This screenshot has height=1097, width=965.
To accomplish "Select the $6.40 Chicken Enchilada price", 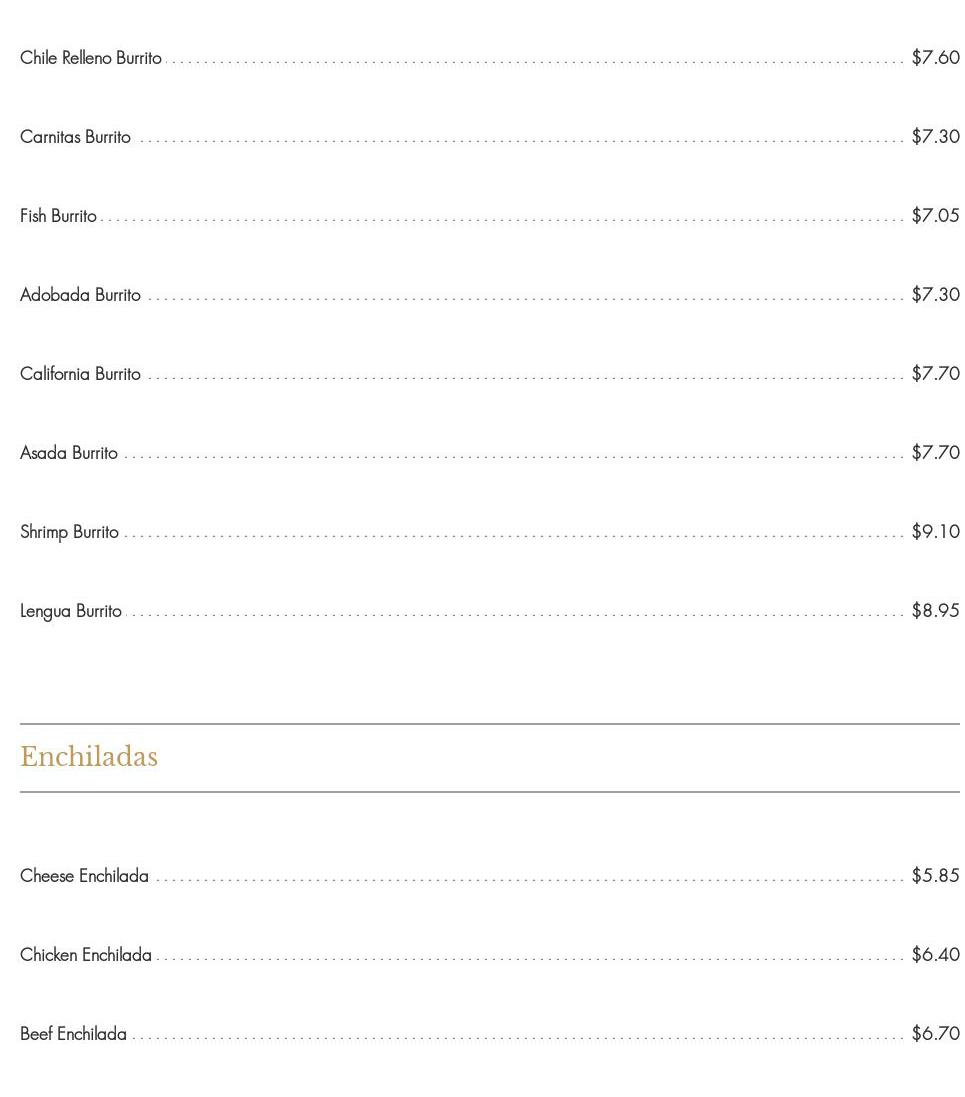I will [935, 955].
